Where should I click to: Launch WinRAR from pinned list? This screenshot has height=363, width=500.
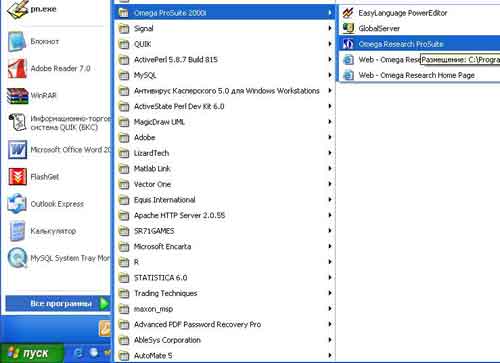[17, 96]
